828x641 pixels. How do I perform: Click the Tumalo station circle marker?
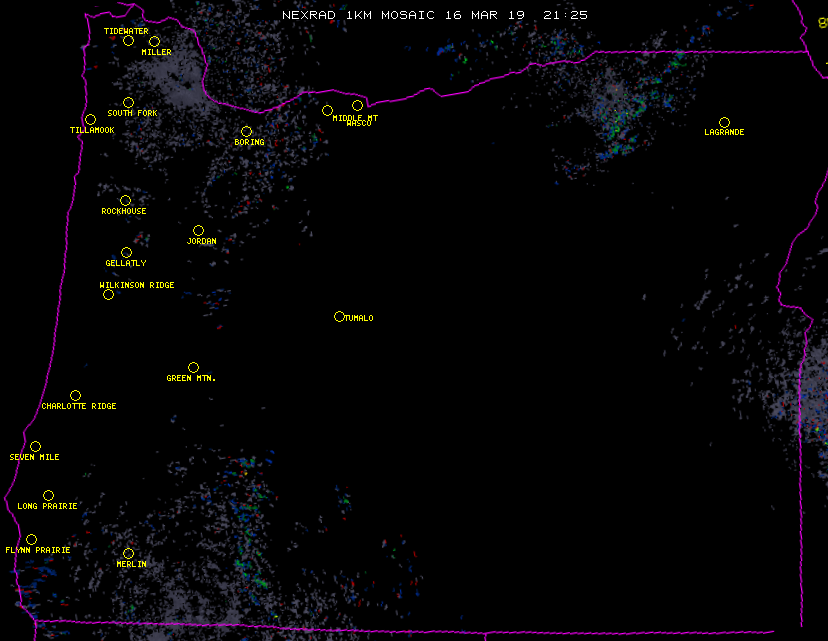point(339,317)
